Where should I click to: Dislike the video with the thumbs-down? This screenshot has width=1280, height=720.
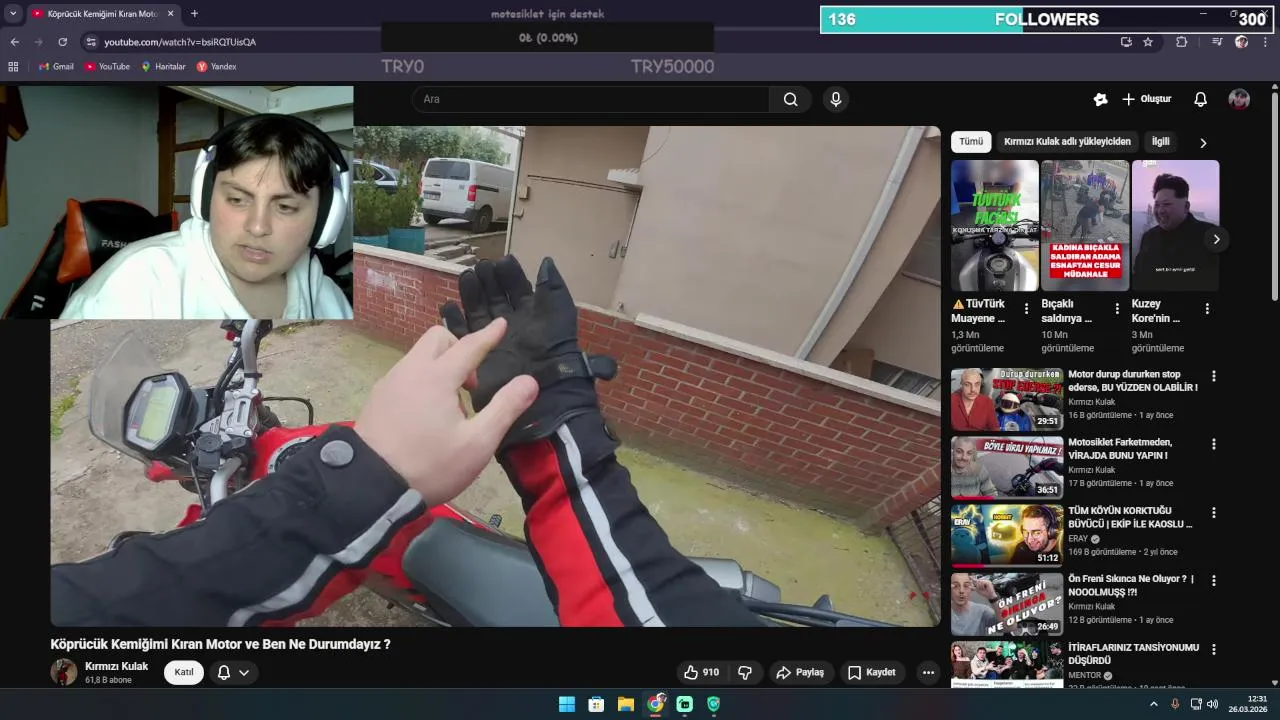pos(745,673)
